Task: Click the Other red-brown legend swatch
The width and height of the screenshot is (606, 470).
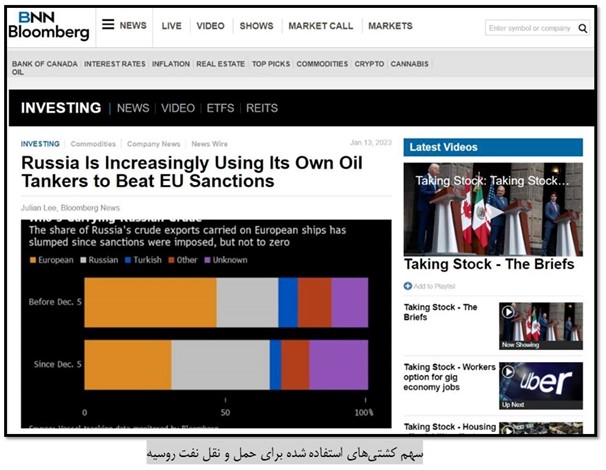Action: pos(172,260)
